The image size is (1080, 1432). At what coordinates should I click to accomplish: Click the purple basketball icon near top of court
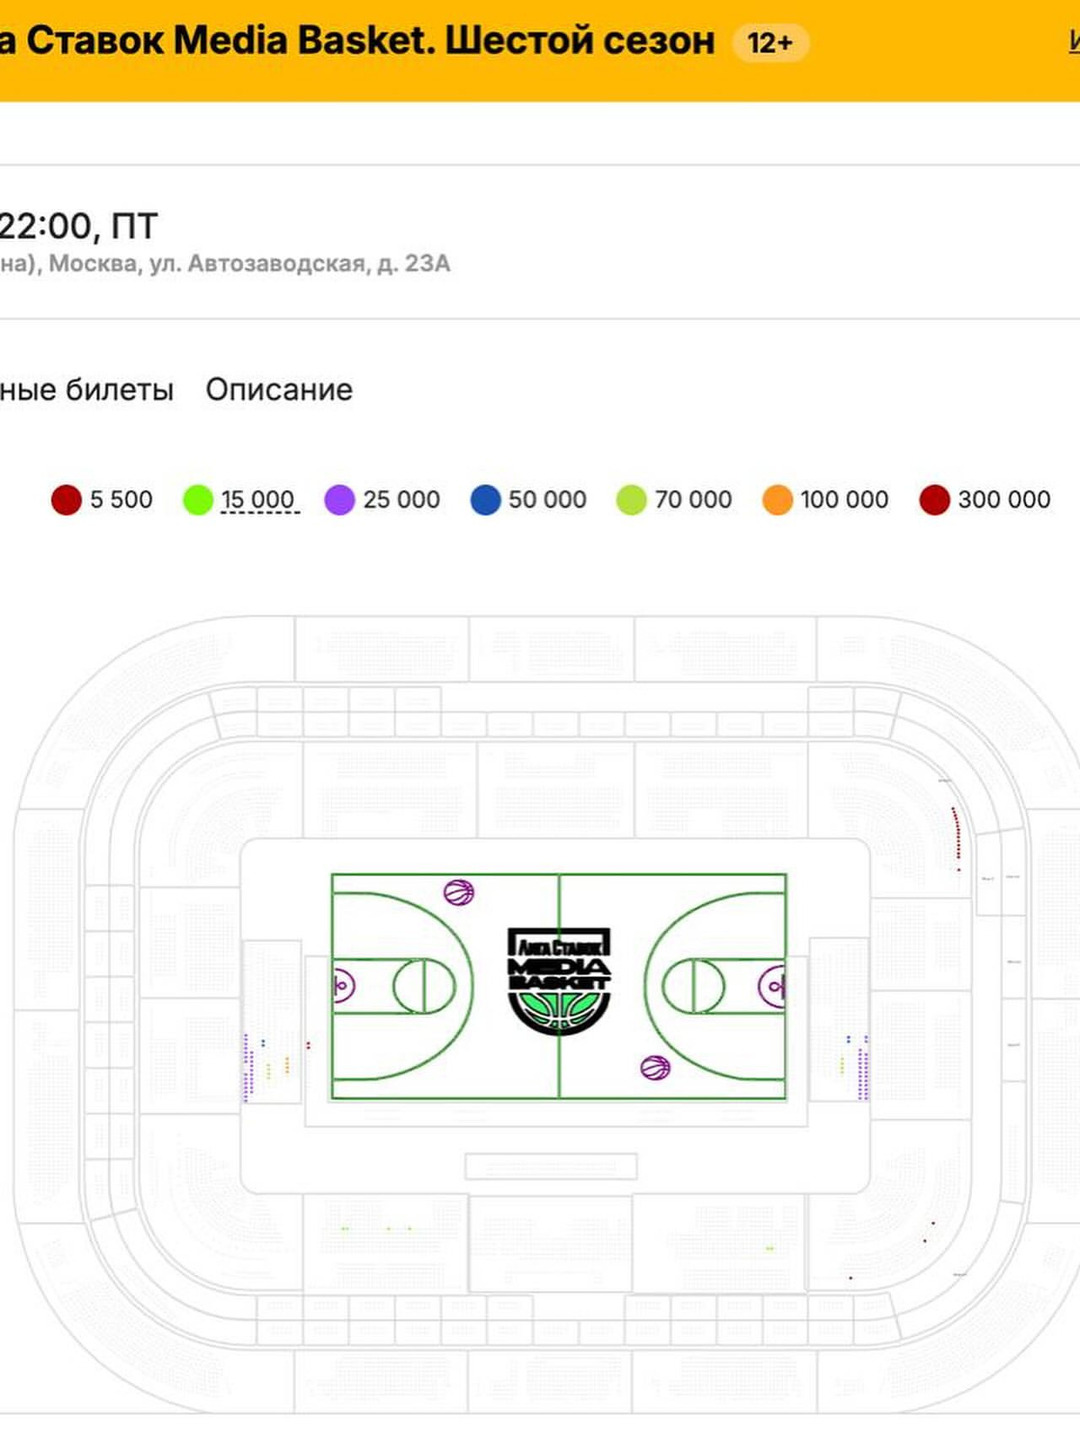459,891
